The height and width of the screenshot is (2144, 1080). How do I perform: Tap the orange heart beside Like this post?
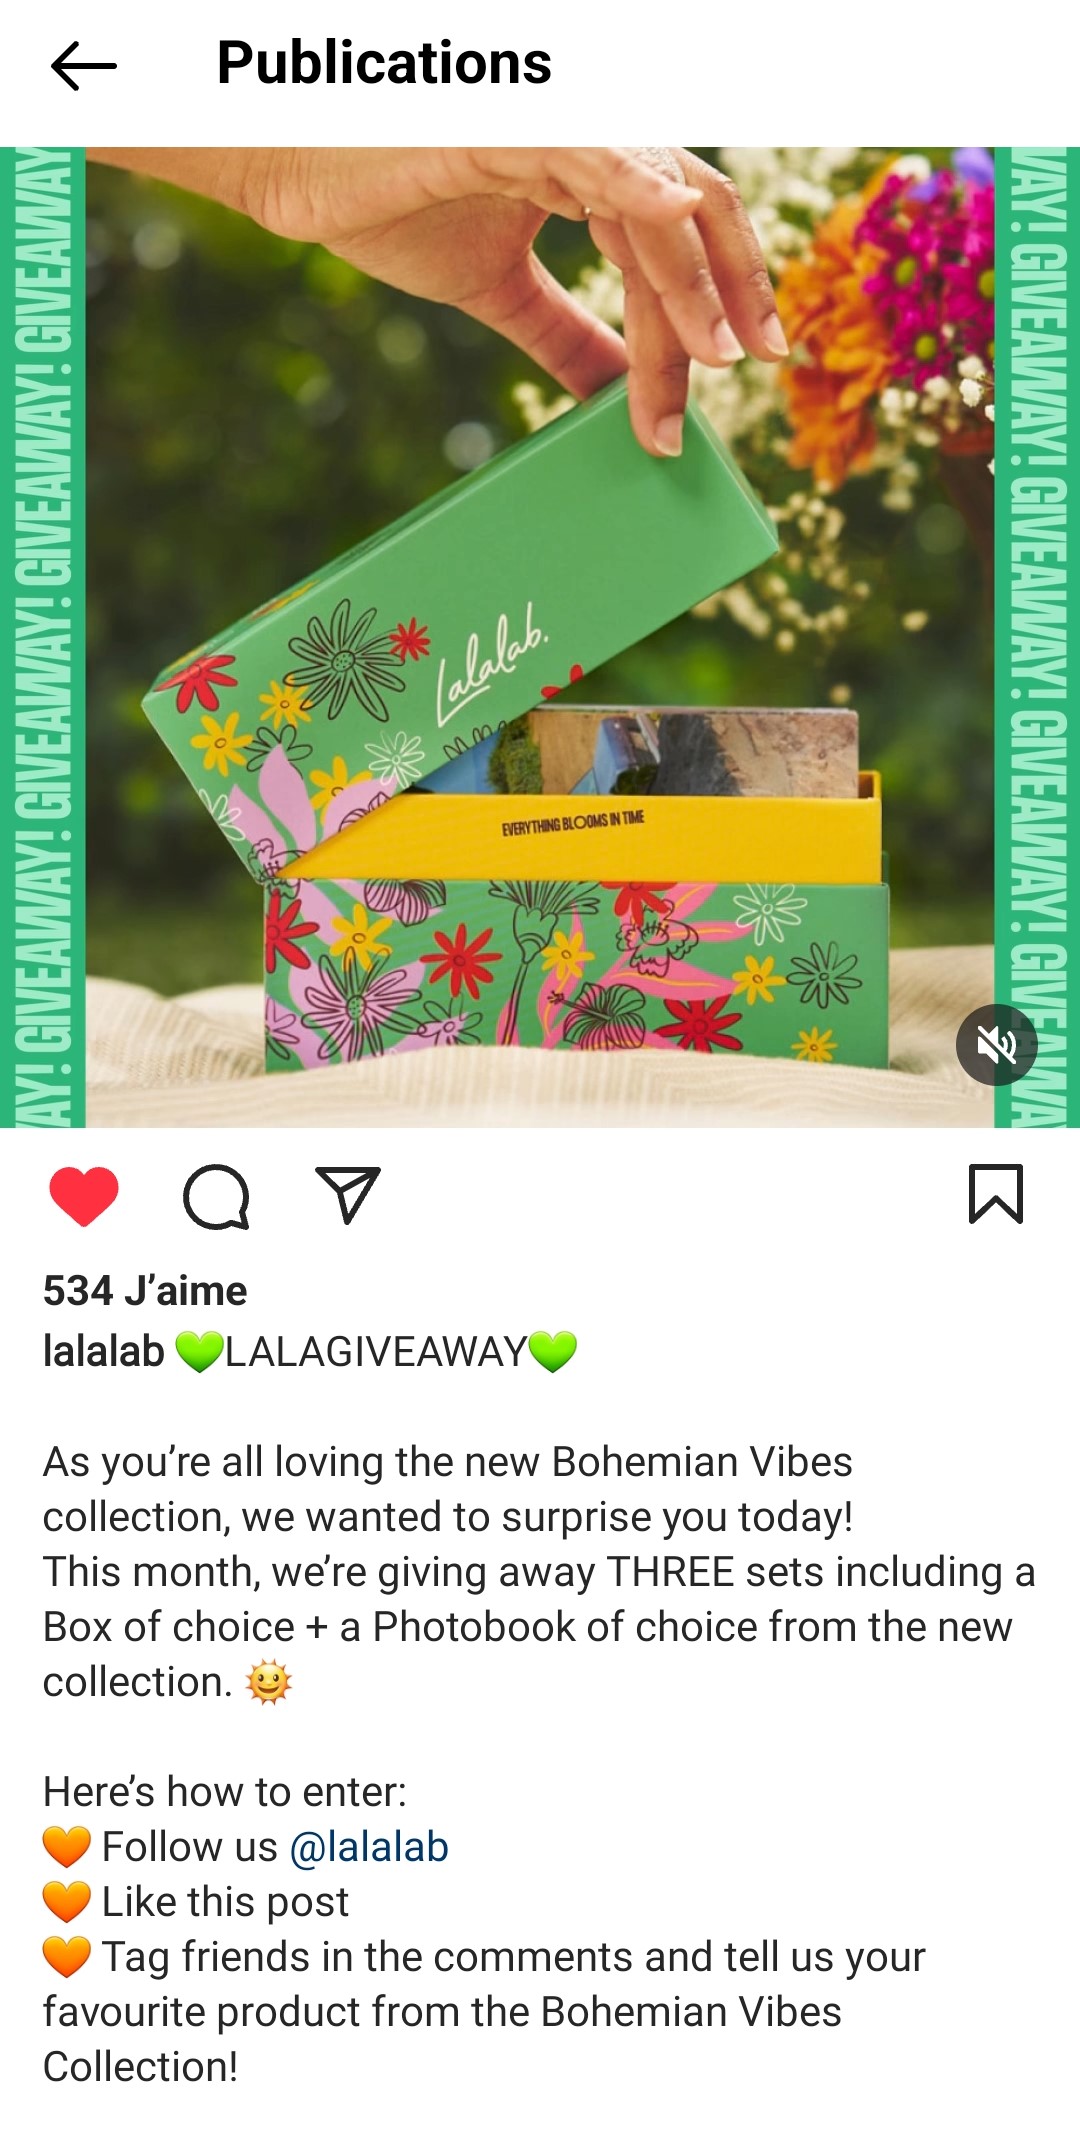[67, 1902]
